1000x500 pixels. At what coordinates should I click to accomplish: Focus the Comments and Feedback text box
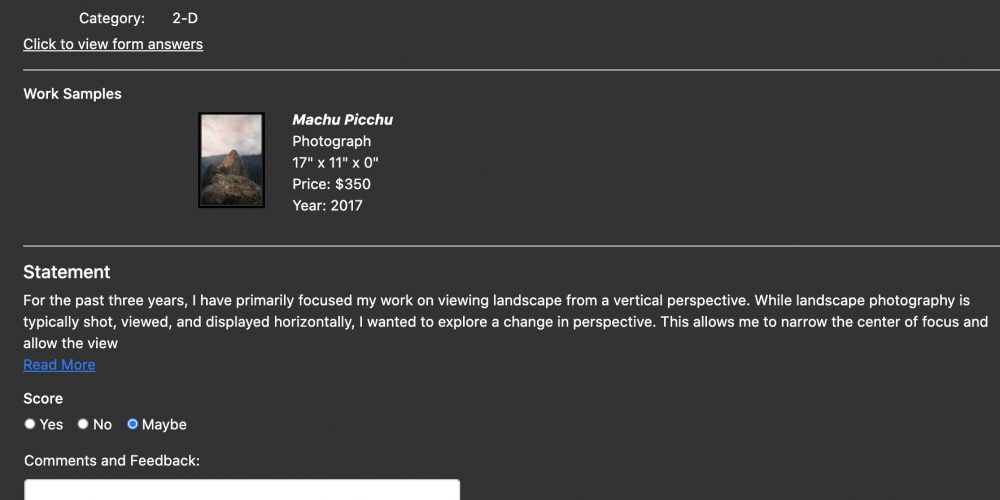[x=242, y=490]
